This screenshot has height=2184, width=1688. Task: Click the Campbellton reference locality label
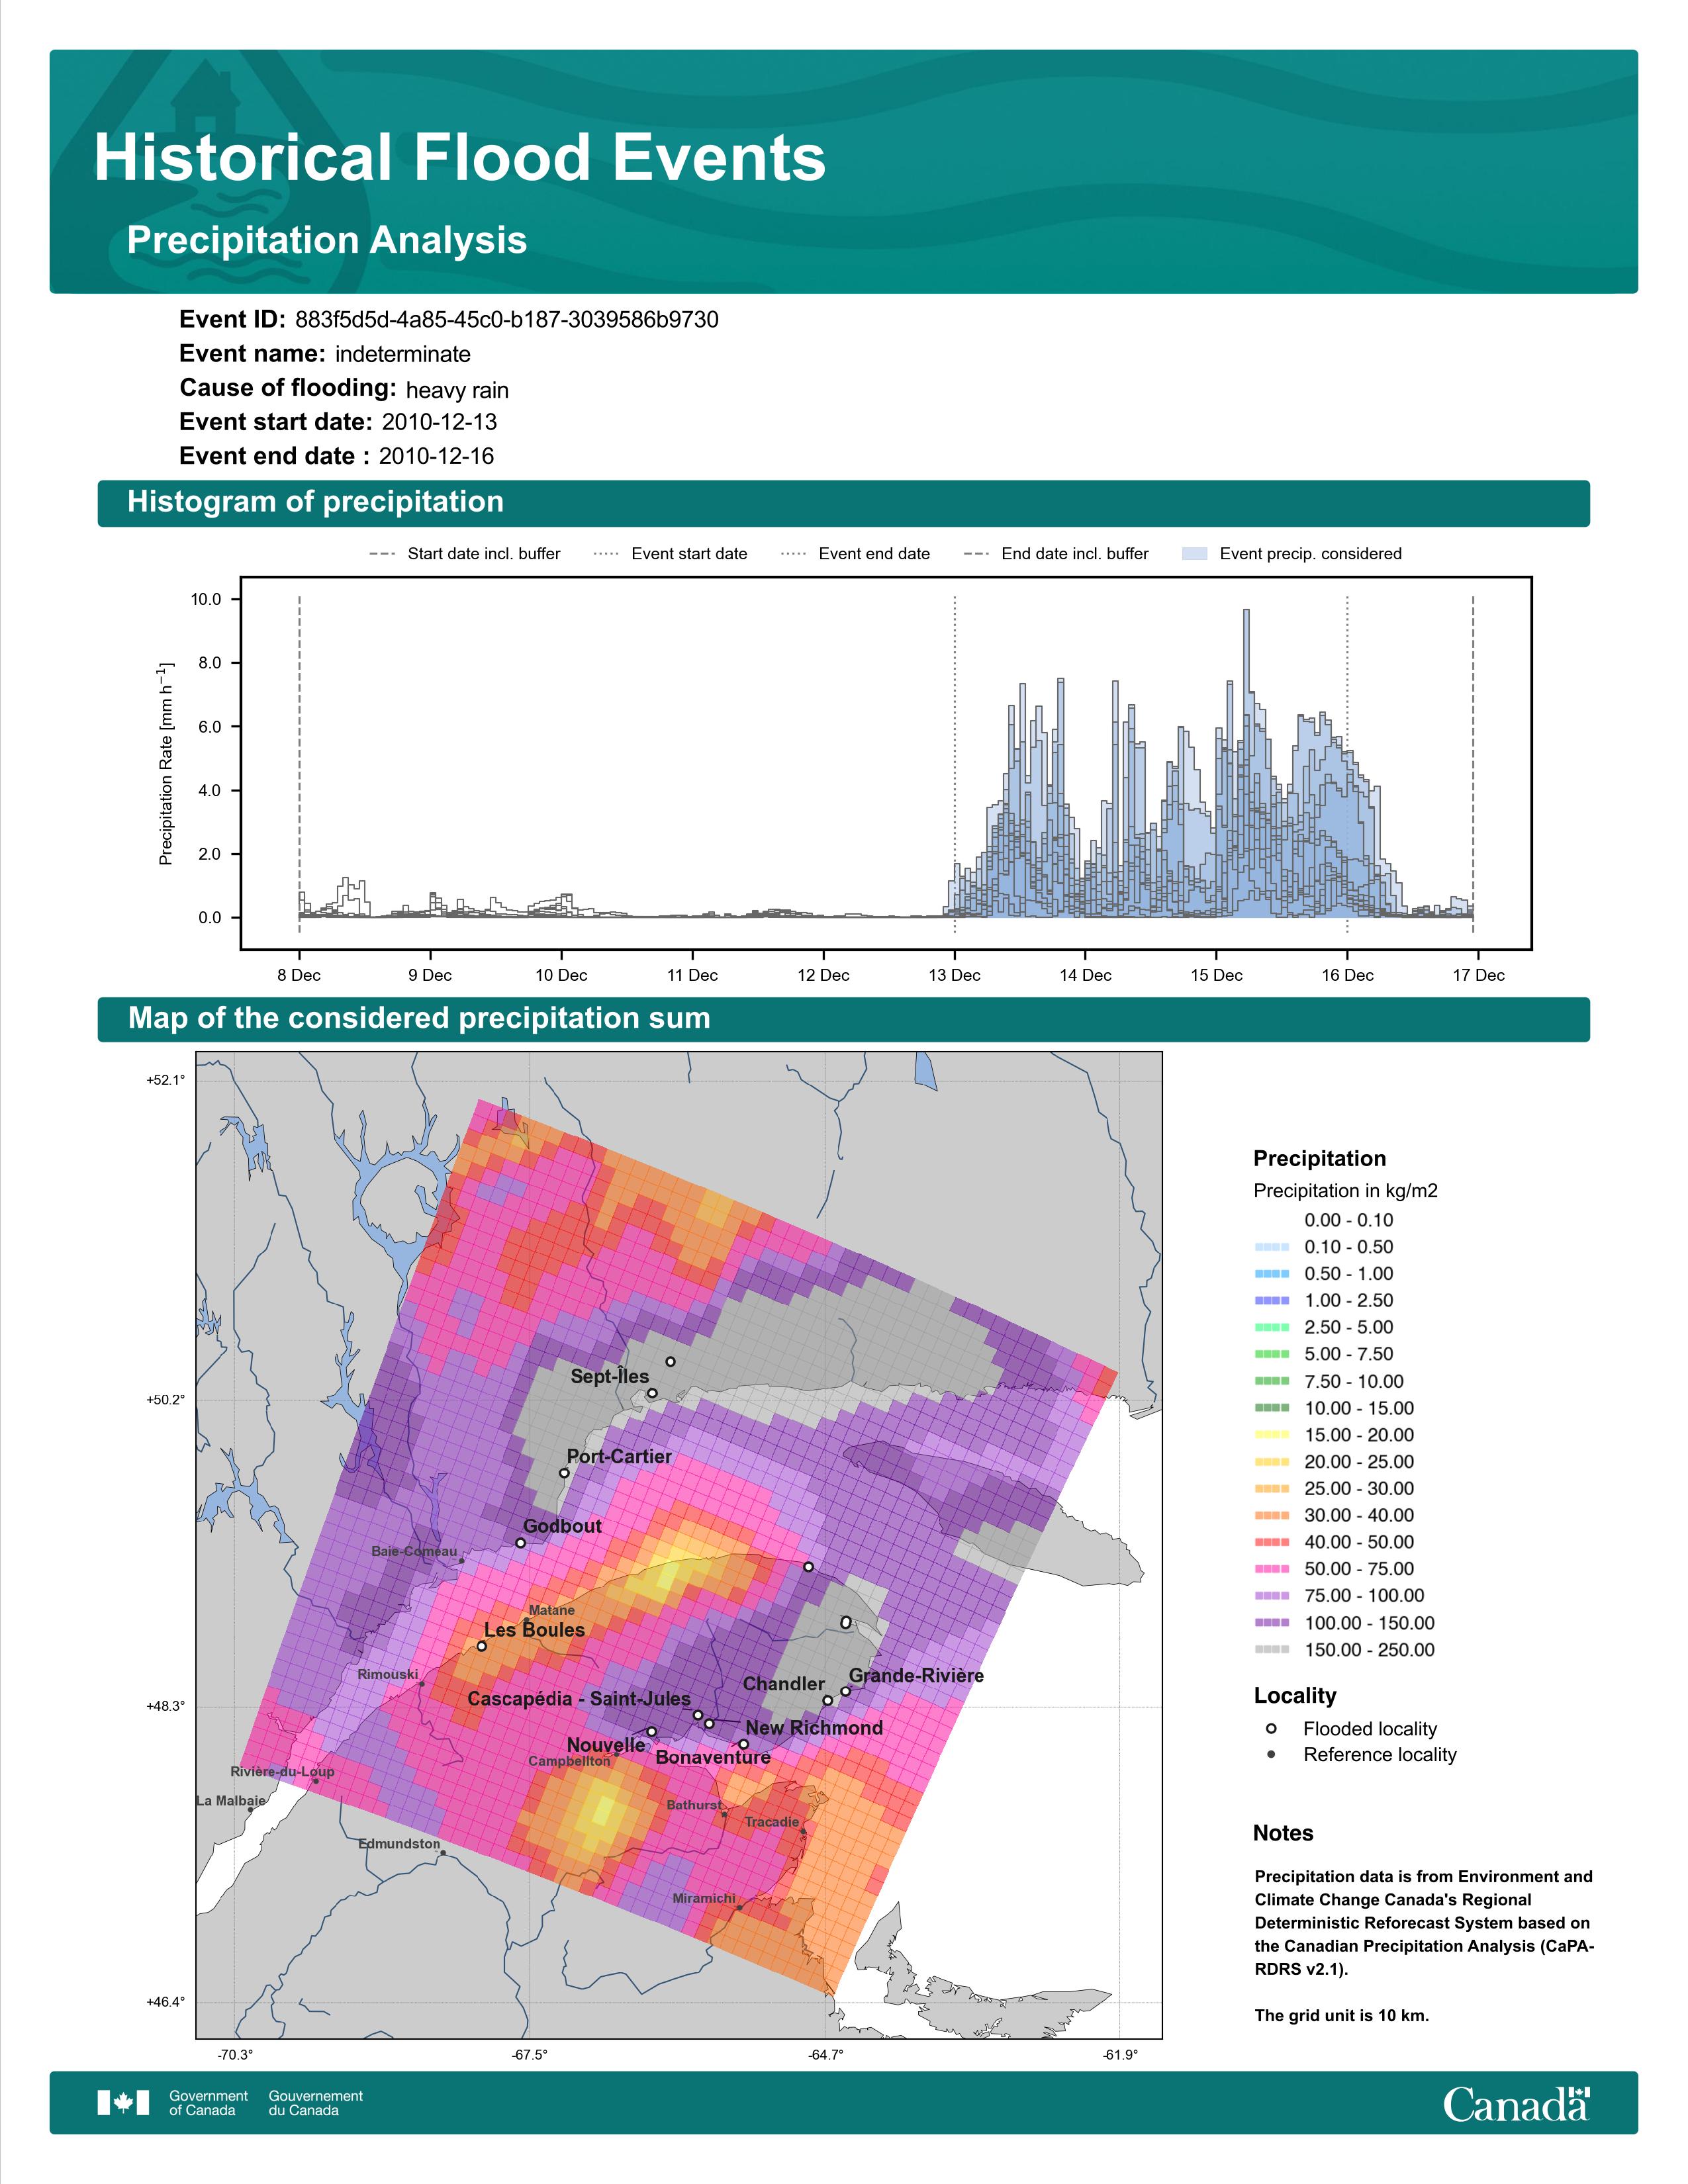pos(569,1761)
